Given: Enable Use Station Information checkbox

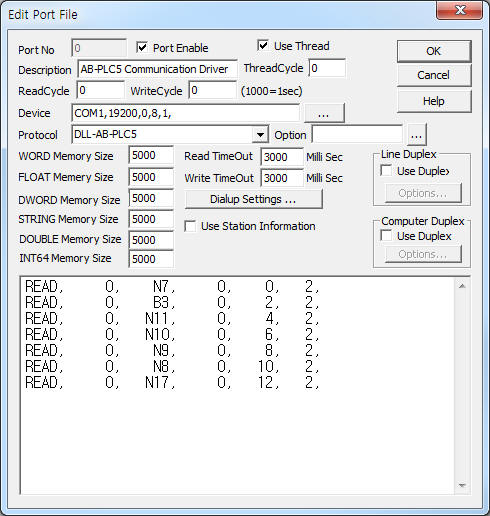Looking at the screenshot, I should click(190, 226).
